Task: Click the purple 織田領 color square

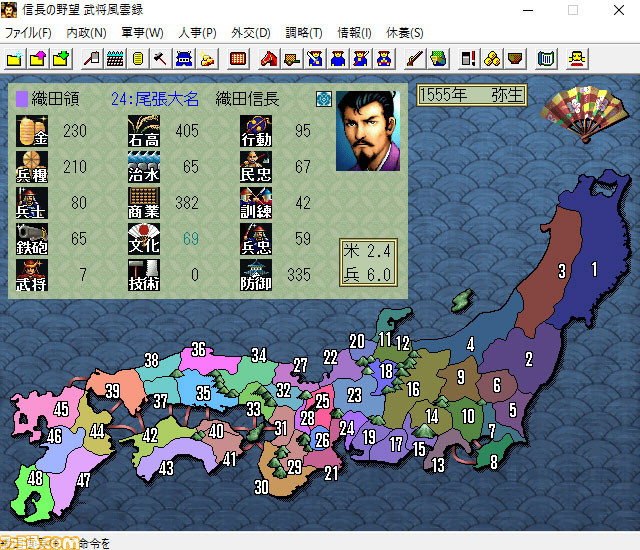Action: 22,99
